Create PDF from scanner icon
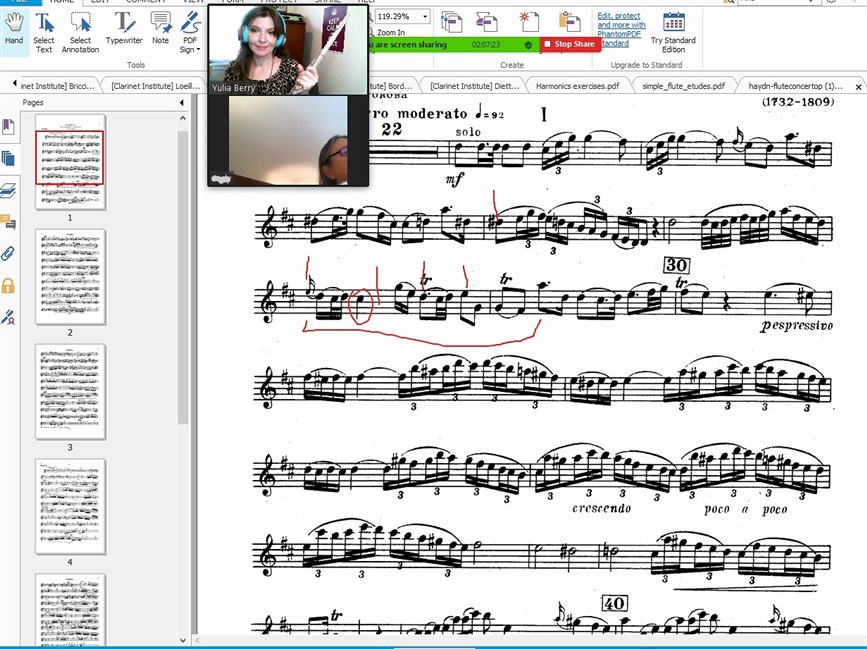Viewport: 867px width, 649px height. tap(487, 22)
